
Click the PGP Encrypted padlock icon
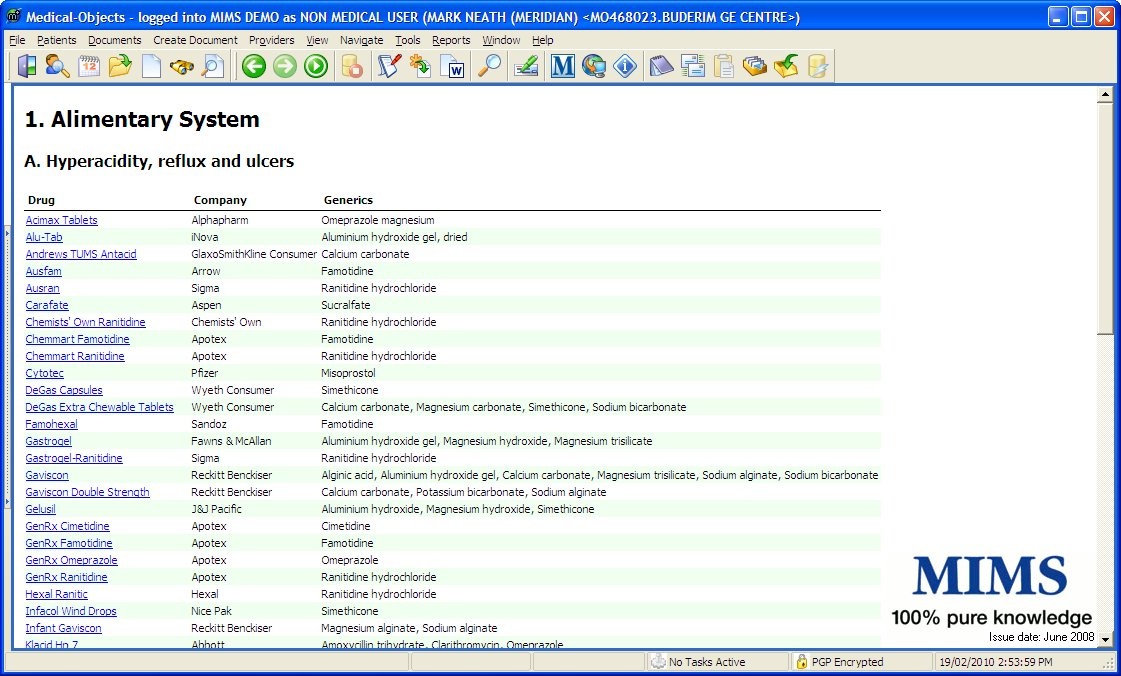(802, 662)
